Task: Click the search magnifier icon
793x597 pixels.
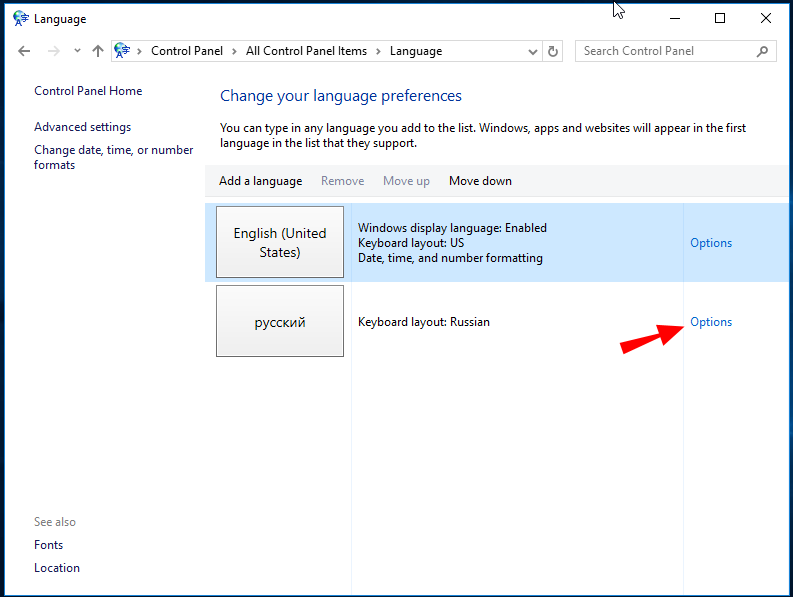Action: pos(763,51)
